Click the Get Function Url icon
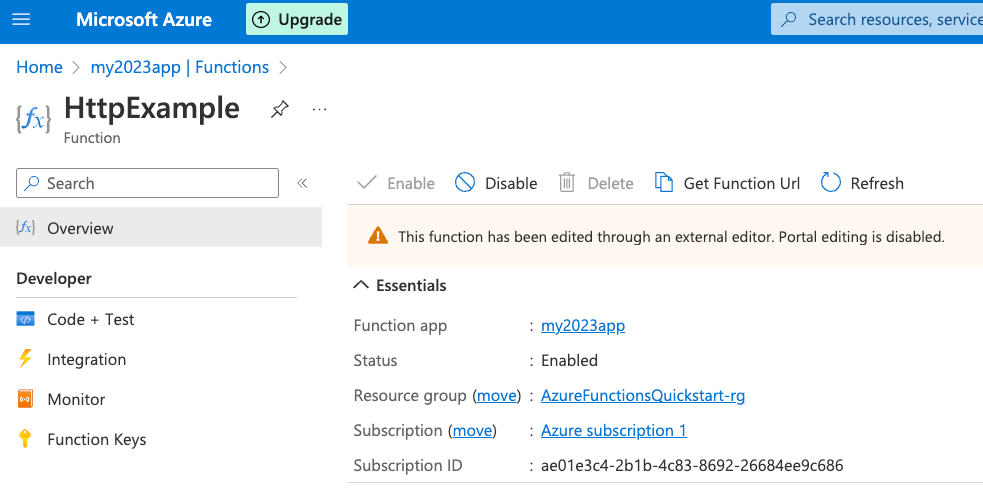The image size is (983, 496). [664, 182]
